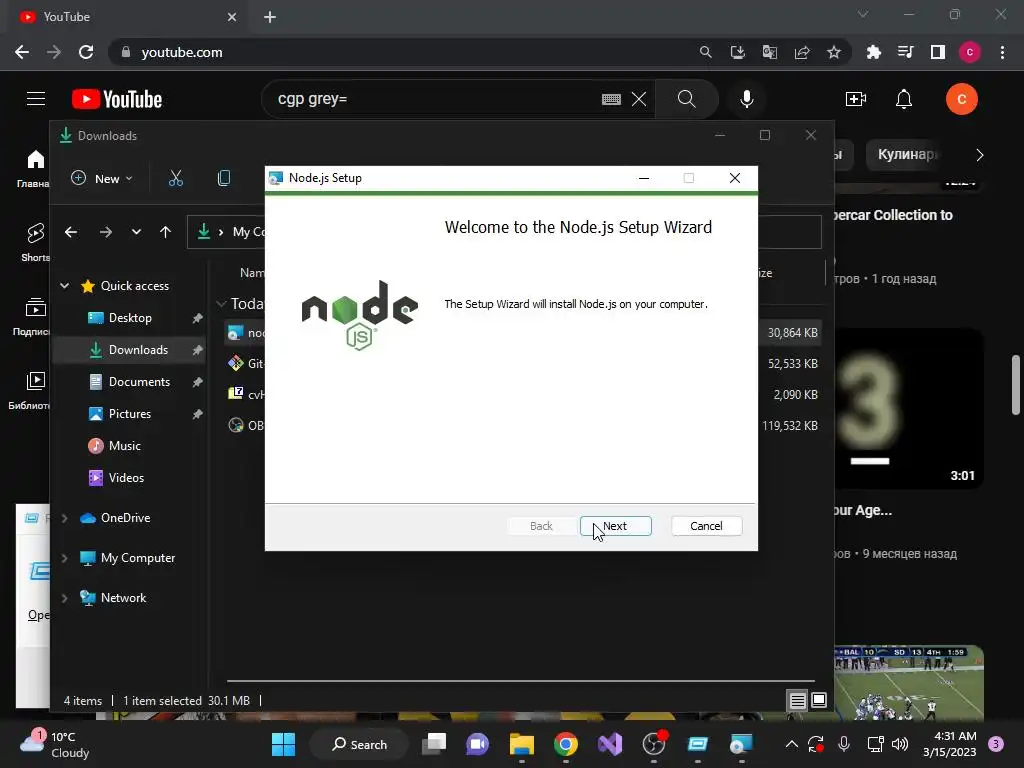The width and height of the screenshot is (1024, 768).
Task: Open Chrome extensions puzzle icon
Action: tap(873, 52)
